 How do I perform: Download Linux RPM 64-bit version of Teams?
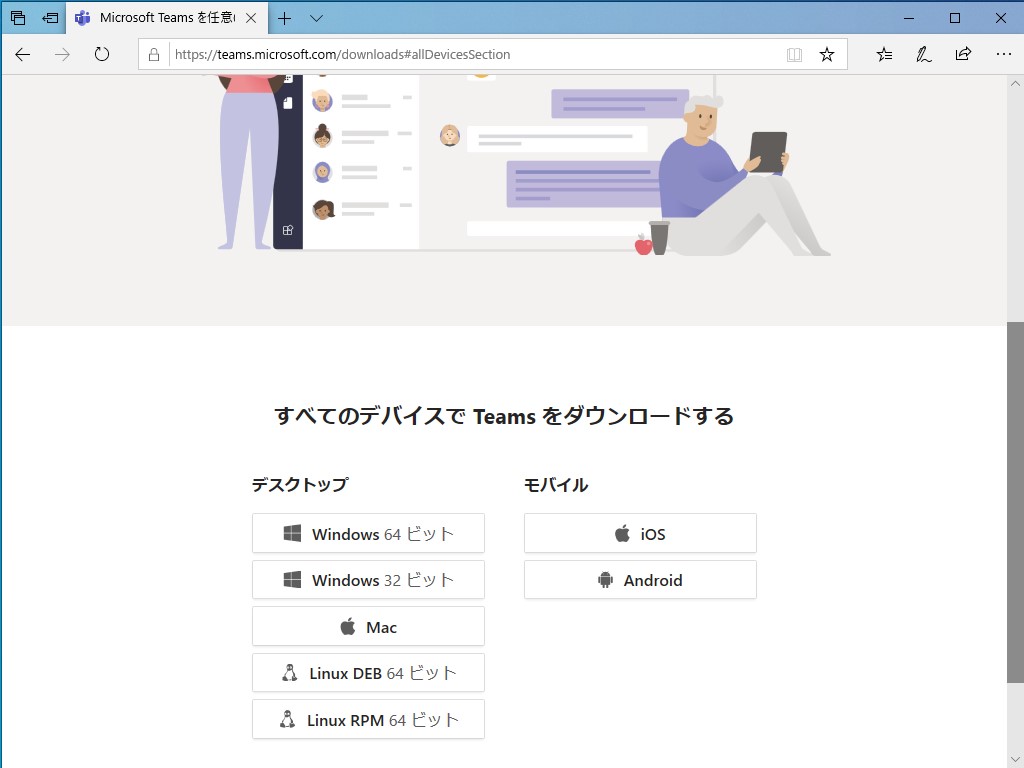[368, 719]
